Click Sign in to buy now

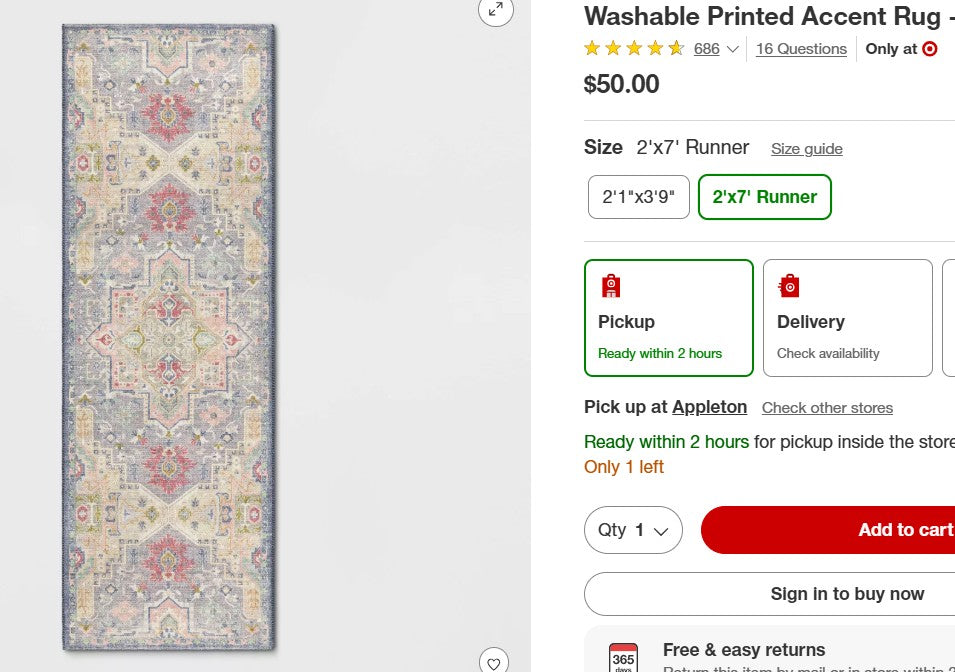(848, 593)
